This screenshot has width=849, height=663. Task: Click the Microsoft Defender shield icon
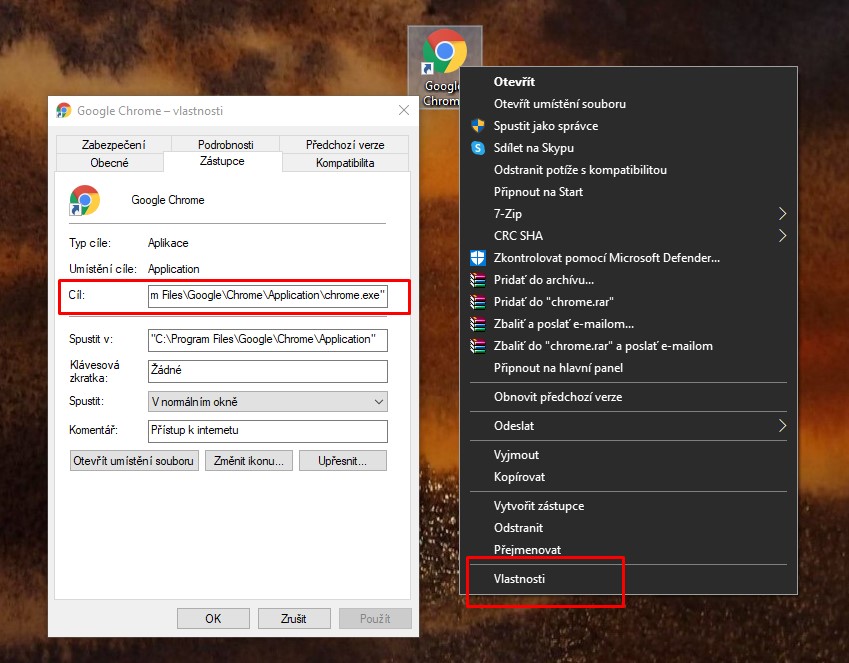(477, 258)
